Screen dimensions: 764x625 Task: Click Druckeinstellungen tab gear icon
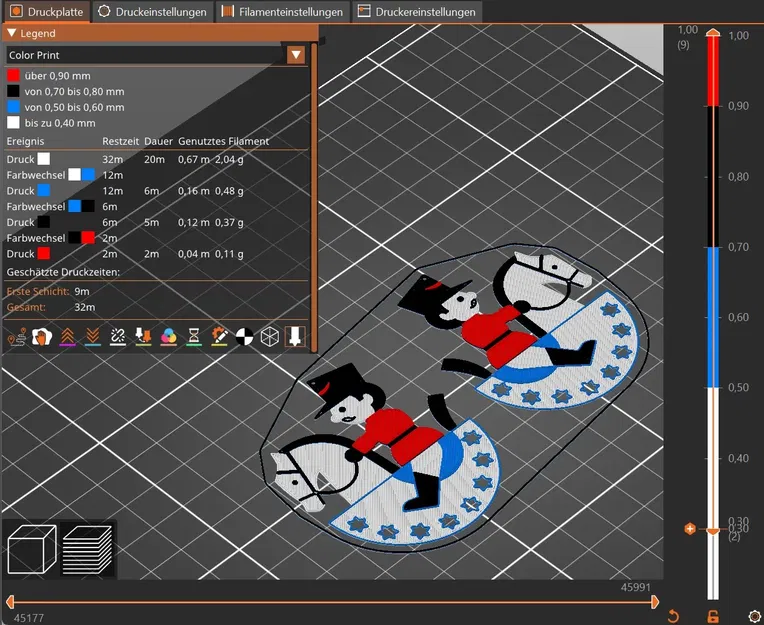click(x=104, y=11)
